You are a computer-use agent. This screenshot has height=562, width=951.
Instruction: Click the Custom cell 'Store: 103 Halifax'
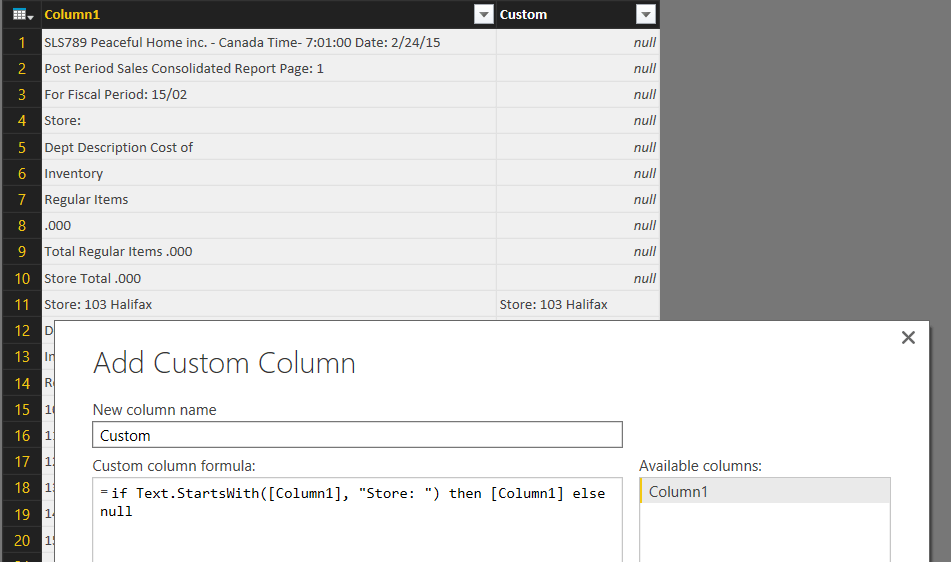pyautogui.click(x=577, y=304)
